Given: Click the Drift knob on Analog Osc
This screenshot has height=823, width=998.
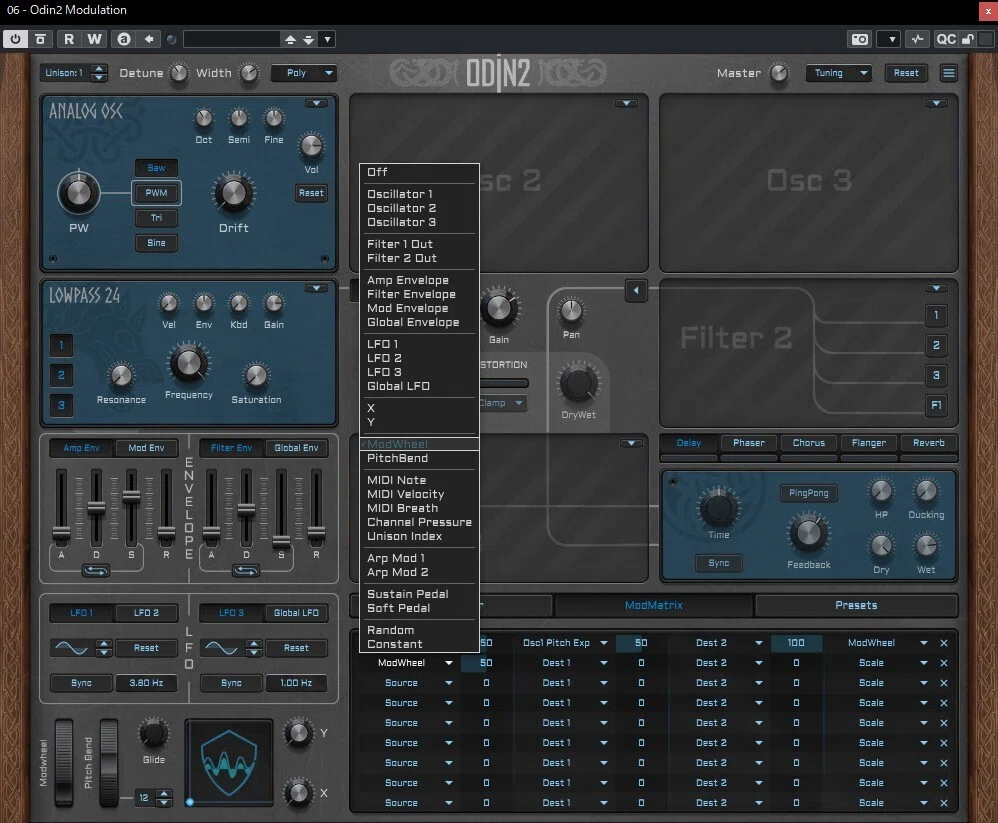Looking at the screenshot, I should [x=234, y=193].
